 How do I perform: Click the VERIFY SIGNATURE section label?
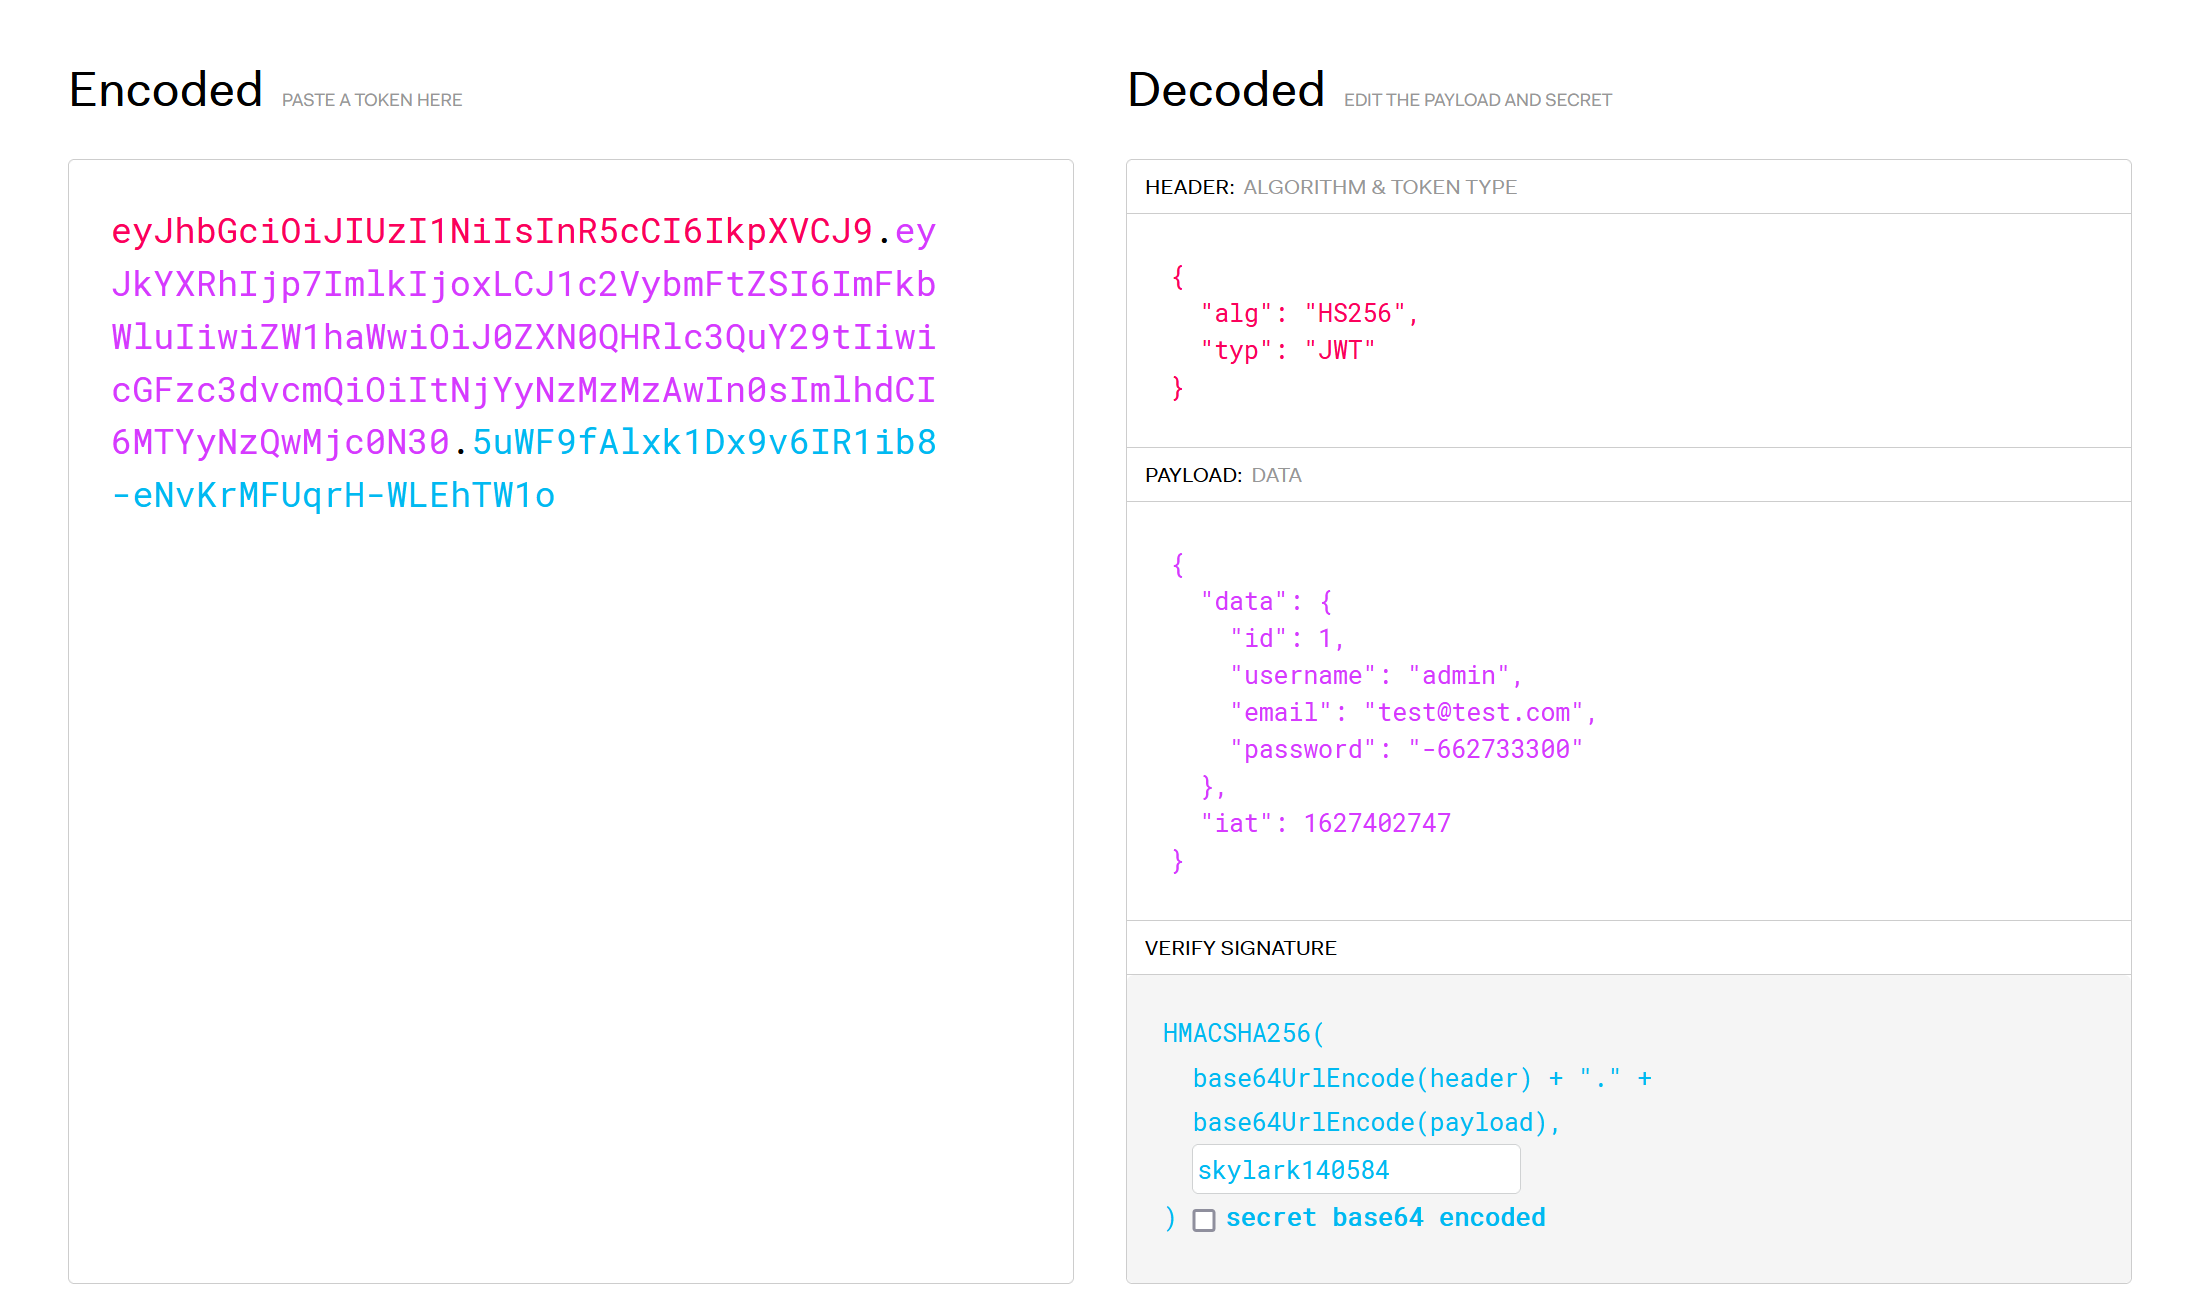1240,948
